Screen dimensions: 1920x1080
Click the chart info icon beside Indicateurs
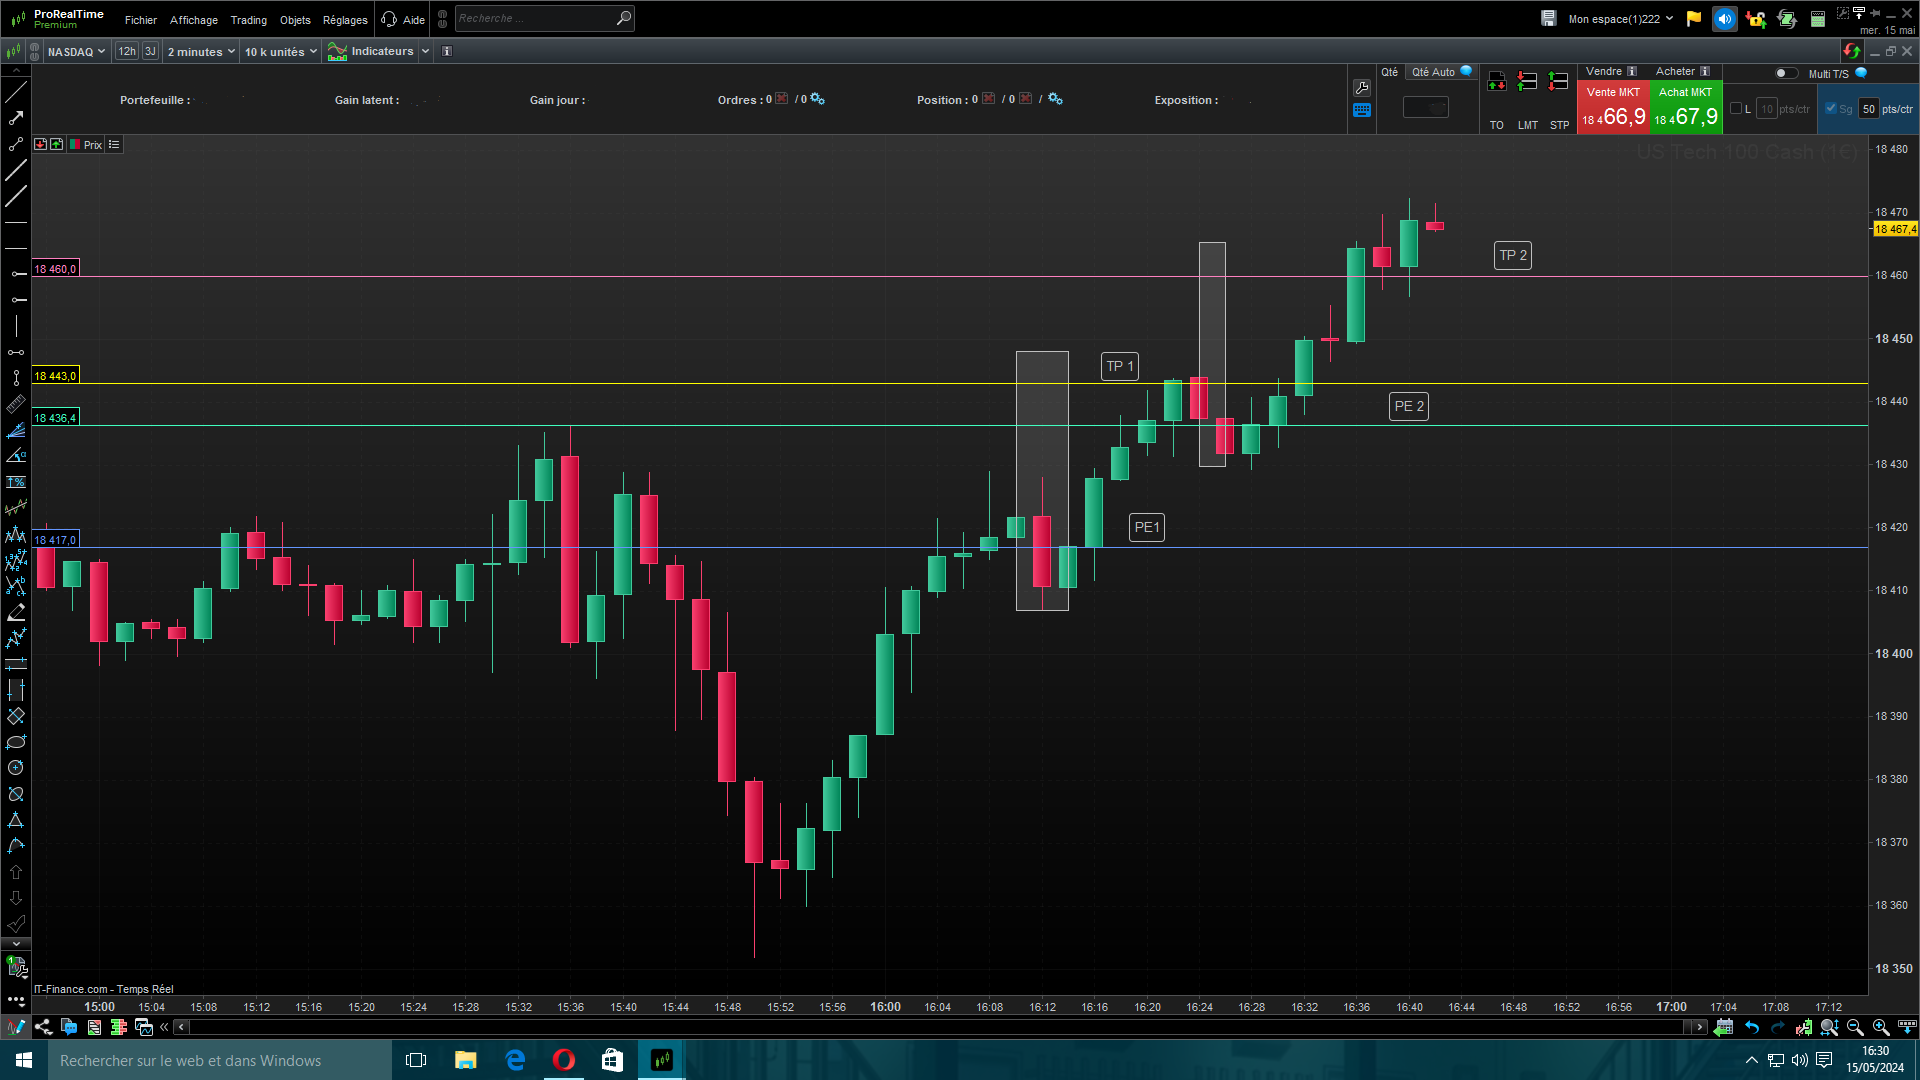tap(447, 52)
